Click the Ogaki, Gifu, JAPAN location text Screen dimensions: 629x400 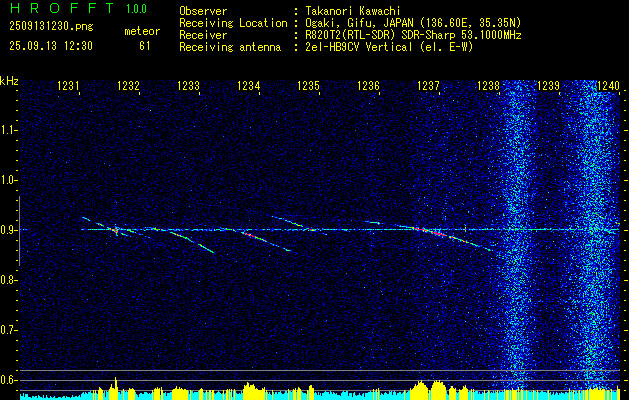[411, 23]
